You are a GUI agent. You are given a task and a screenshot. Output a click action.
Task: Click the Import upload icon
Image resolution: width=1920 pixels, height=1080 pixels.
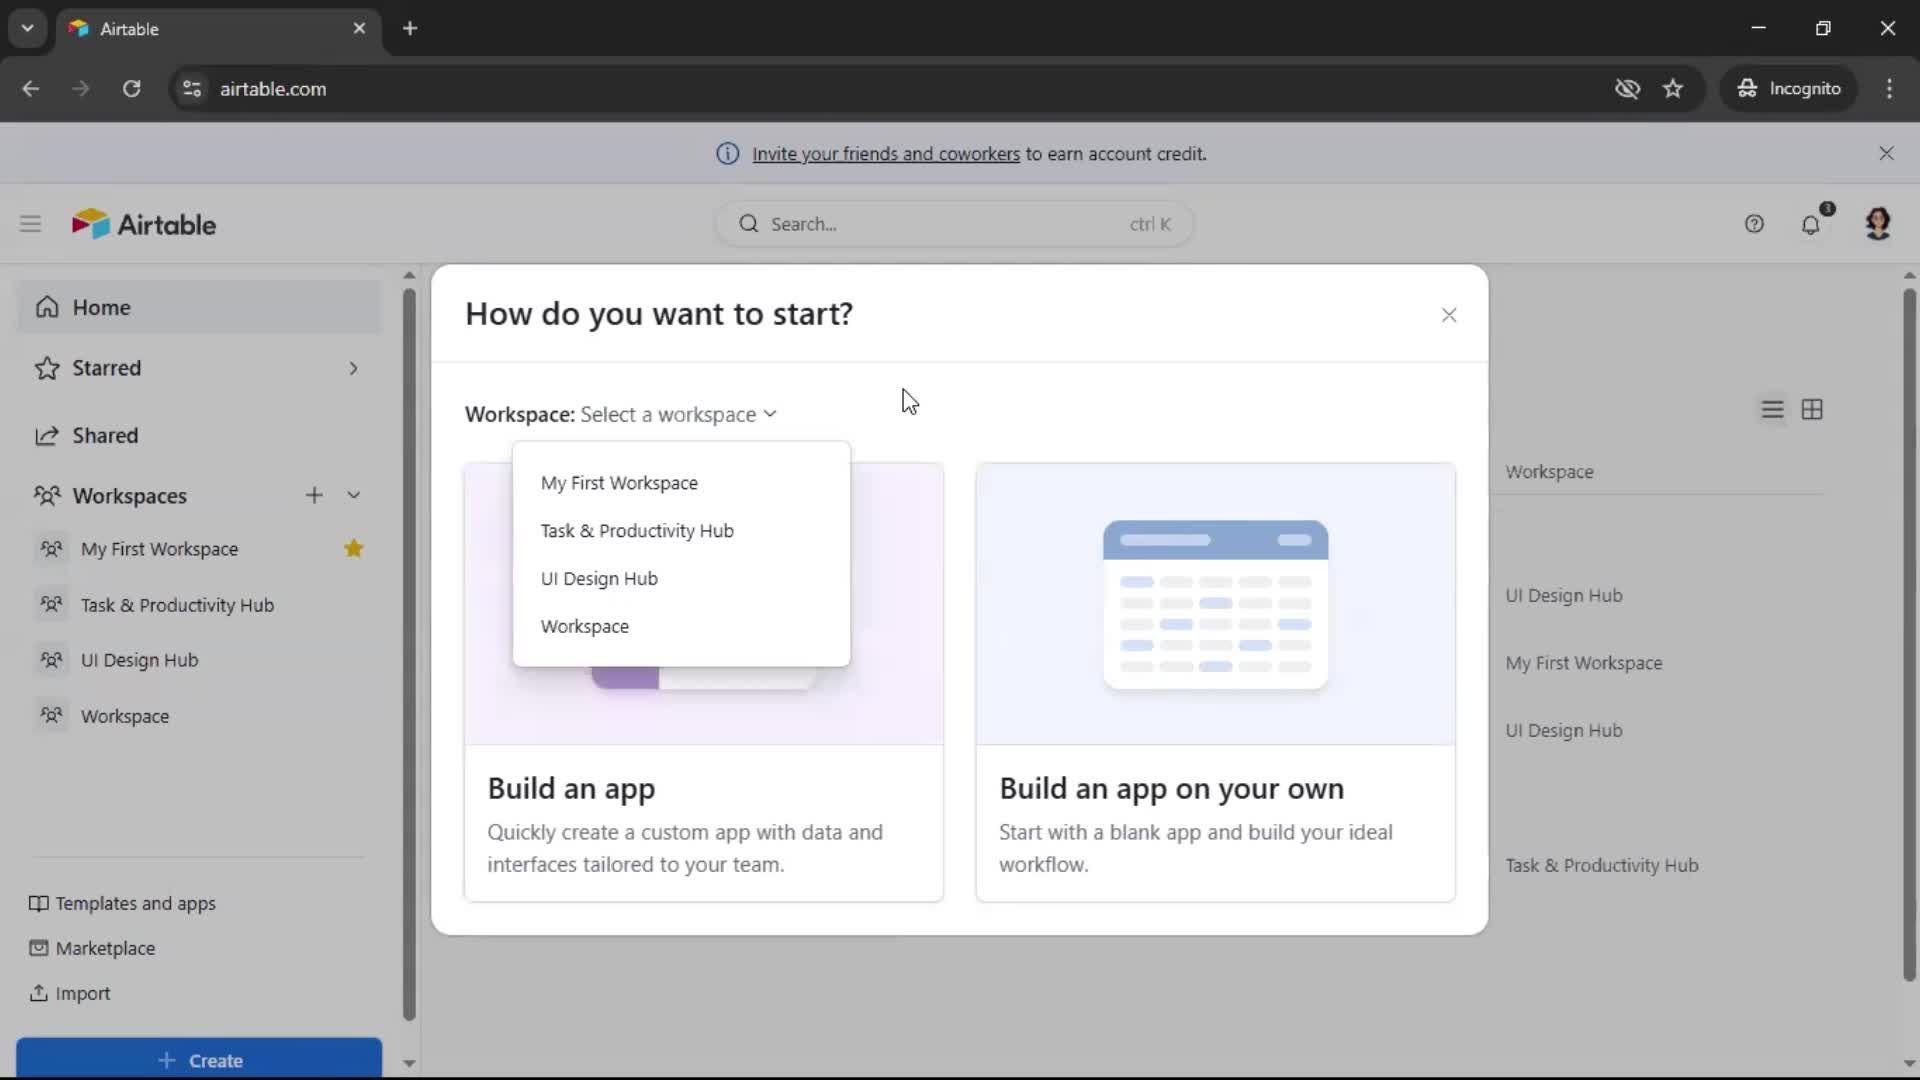click(x=38, y=993)
